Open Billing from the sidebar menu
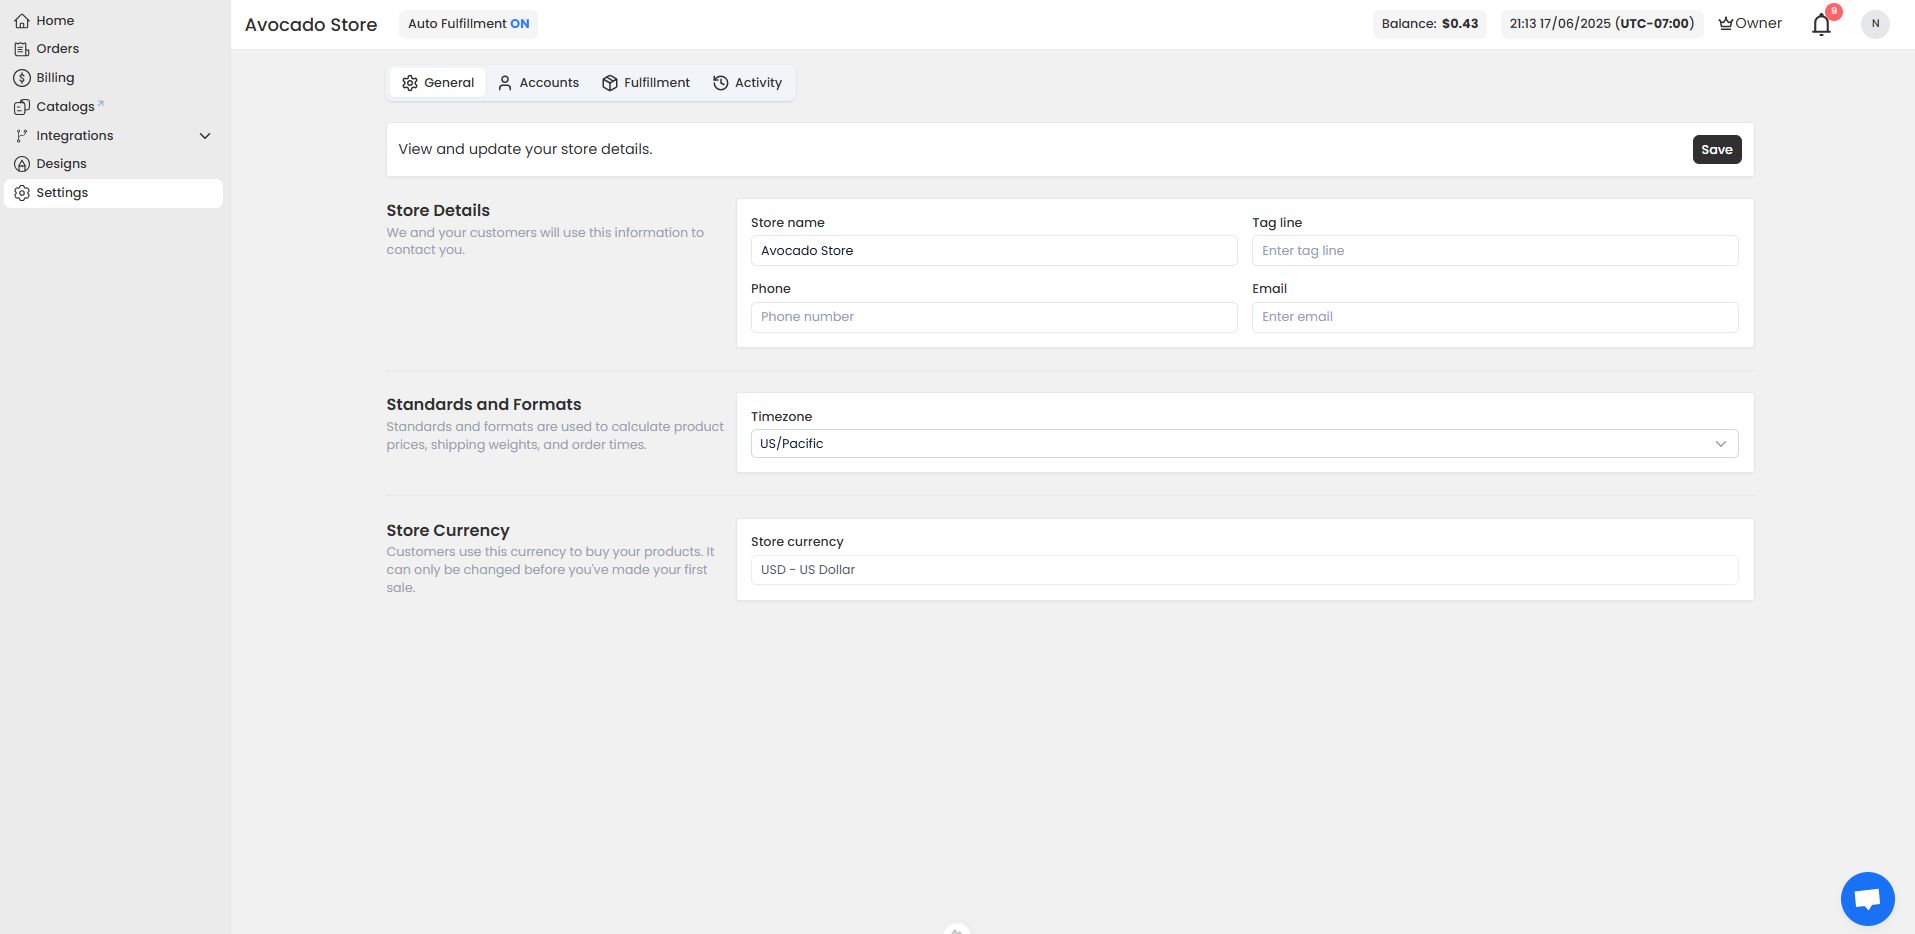 point(113,78)
